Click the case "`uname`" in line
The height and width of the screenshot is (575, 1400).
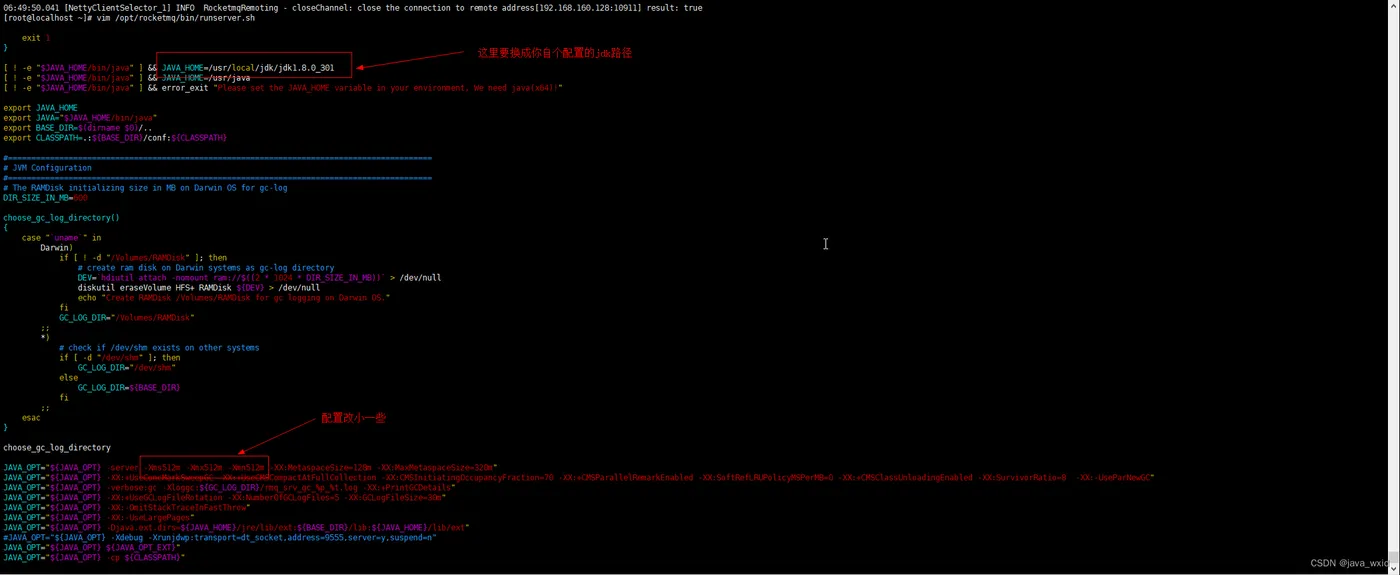pyautogui.click(x=62, y=237)
